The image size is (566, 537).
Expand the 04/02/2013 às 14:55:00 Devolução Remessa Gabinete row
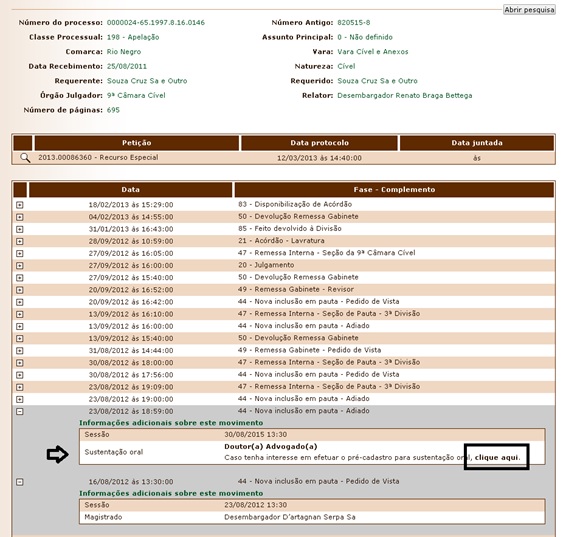point(20,217)
